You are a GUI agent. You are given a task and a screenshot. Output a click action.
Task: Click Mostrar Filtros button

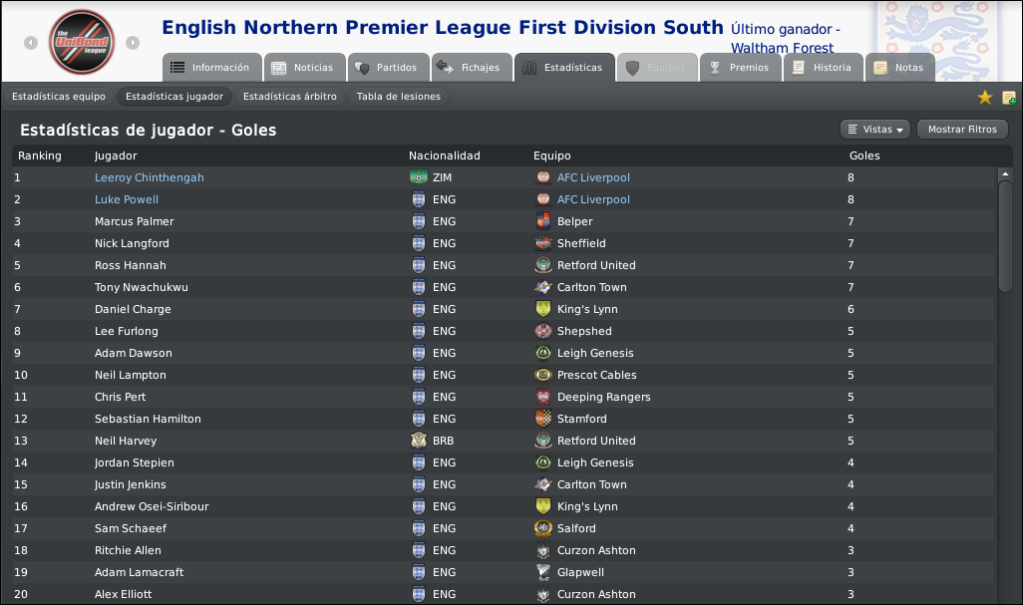962,129
